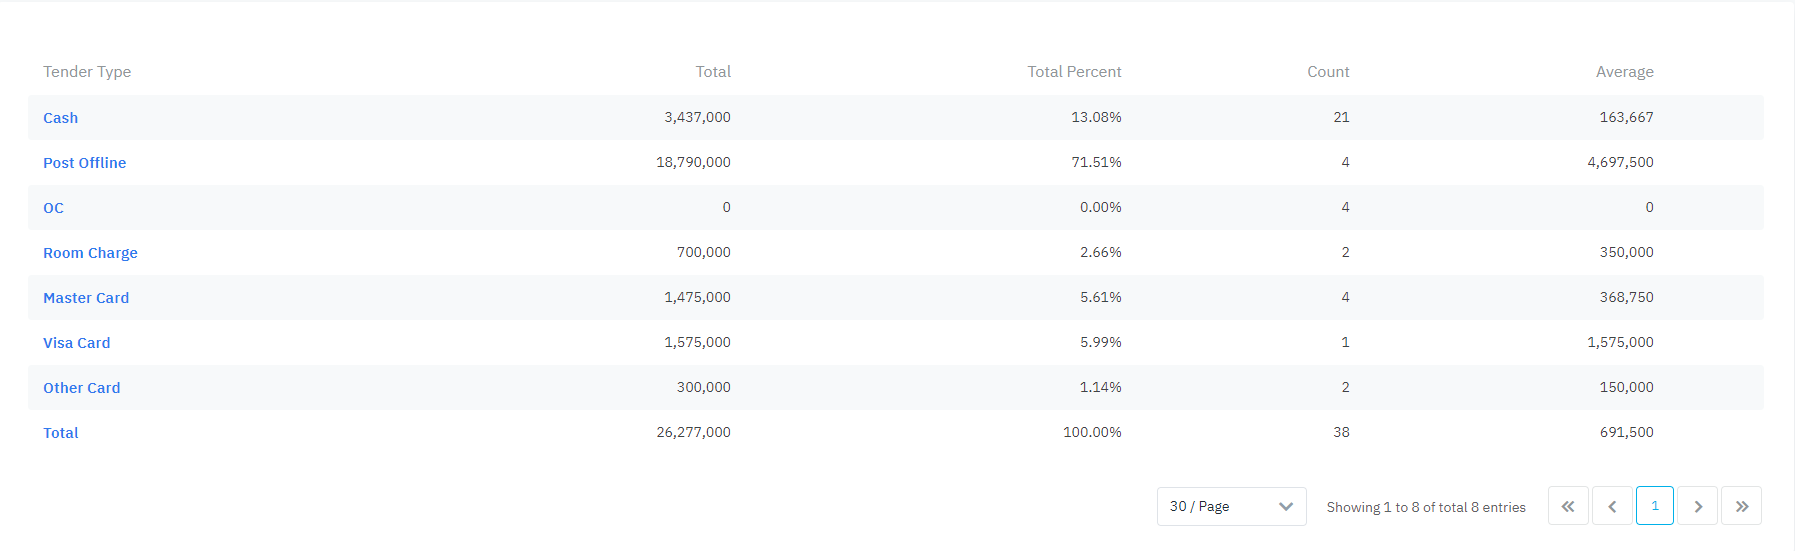The height and width of the screenshot is (551, 1795).
Task: Open the 30 / Page dropdown
Action: pos(1231,506)
